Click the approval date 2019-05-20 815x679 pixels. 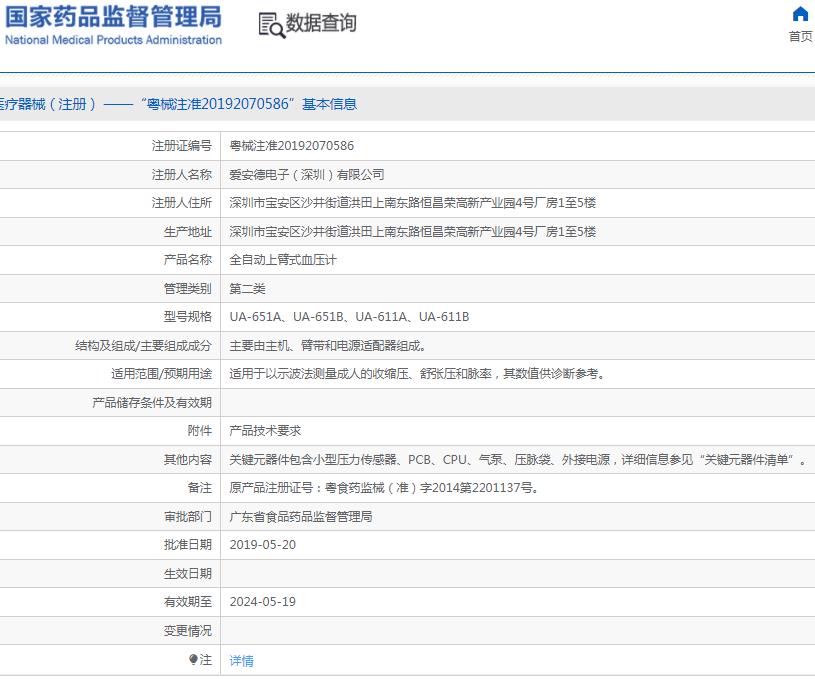(x=262, y=545)
